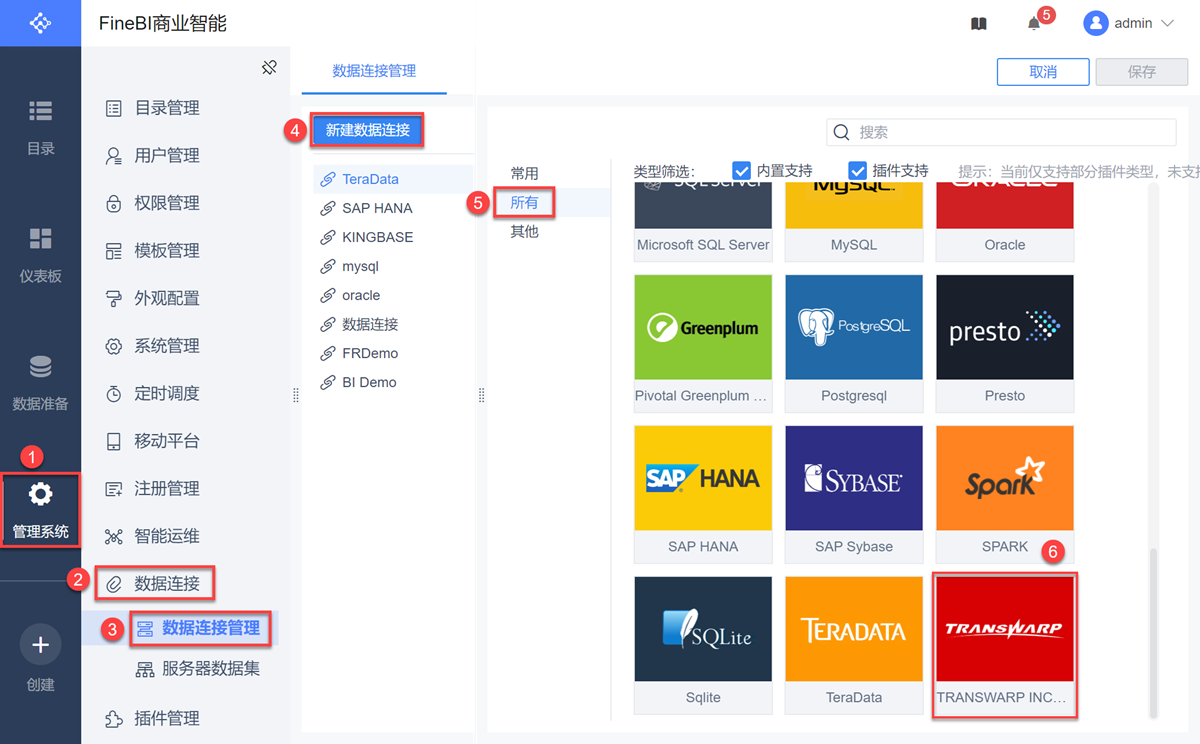This screenshot has height=744, width=1200.
Task: Open the 管理系统 gear section
Action: pos(40,510)
